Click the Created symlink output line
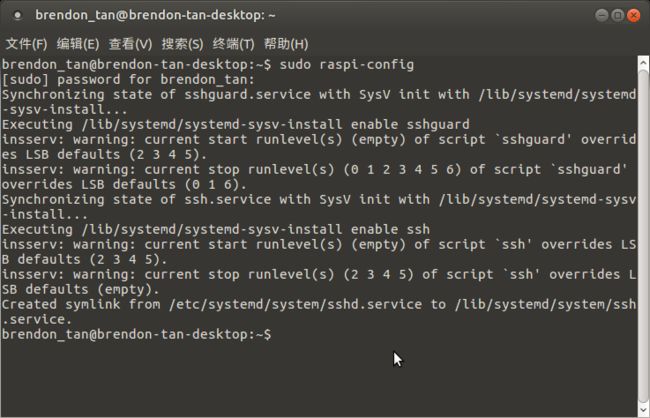 tap(319, 312)
